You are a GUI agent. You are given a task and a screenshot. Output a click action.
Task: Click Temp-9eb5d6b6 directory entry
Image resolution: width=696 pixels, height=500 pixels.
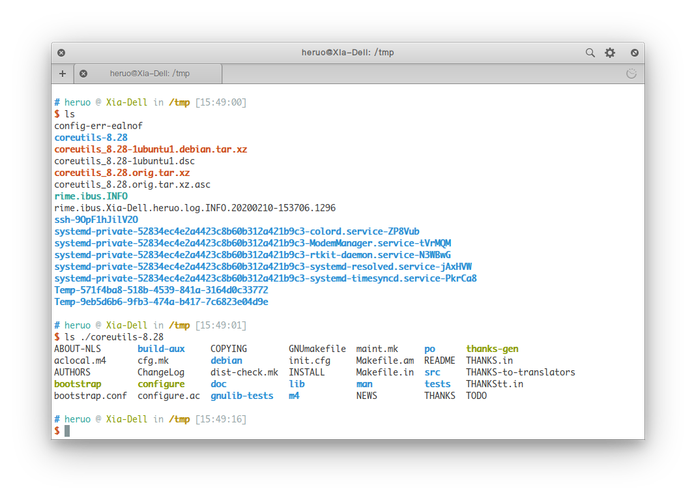pos(161,302)
